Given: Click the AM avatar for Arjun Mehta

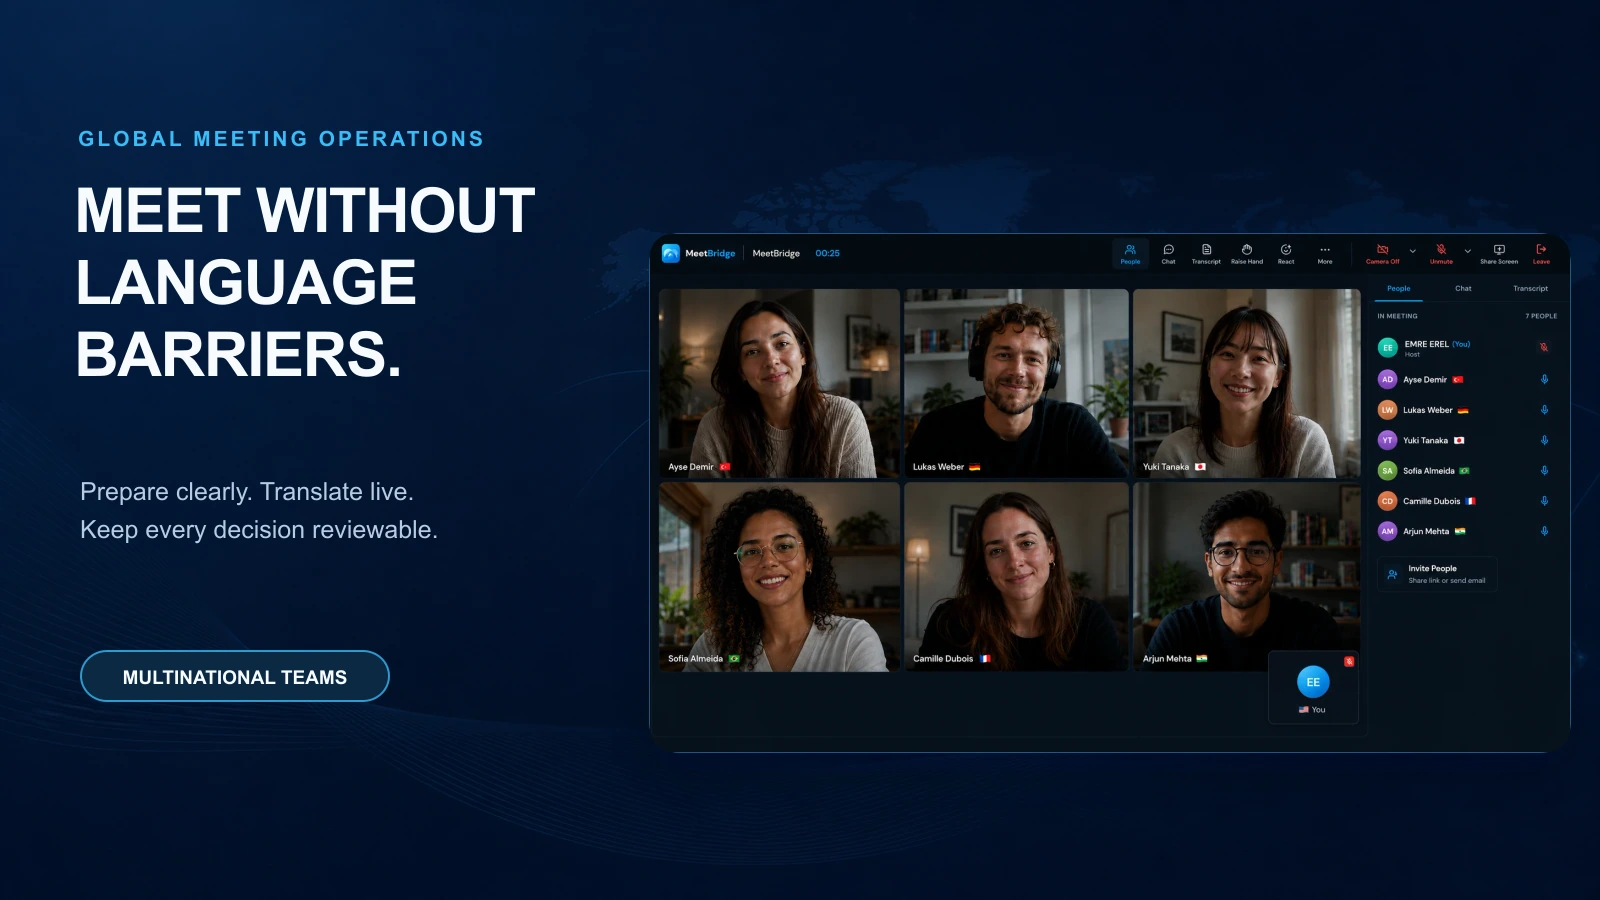Looking at the screenshot, I should click(1387, 531).
